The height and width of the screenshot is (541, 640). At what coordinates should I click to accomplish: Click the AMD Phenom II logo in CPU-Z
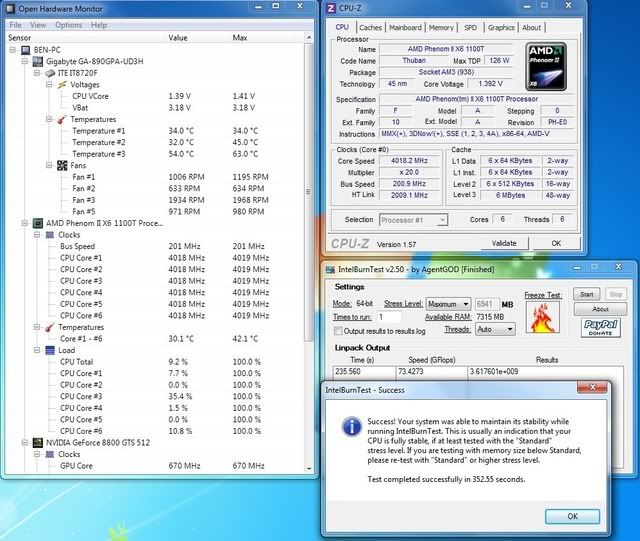pos(546,66)
